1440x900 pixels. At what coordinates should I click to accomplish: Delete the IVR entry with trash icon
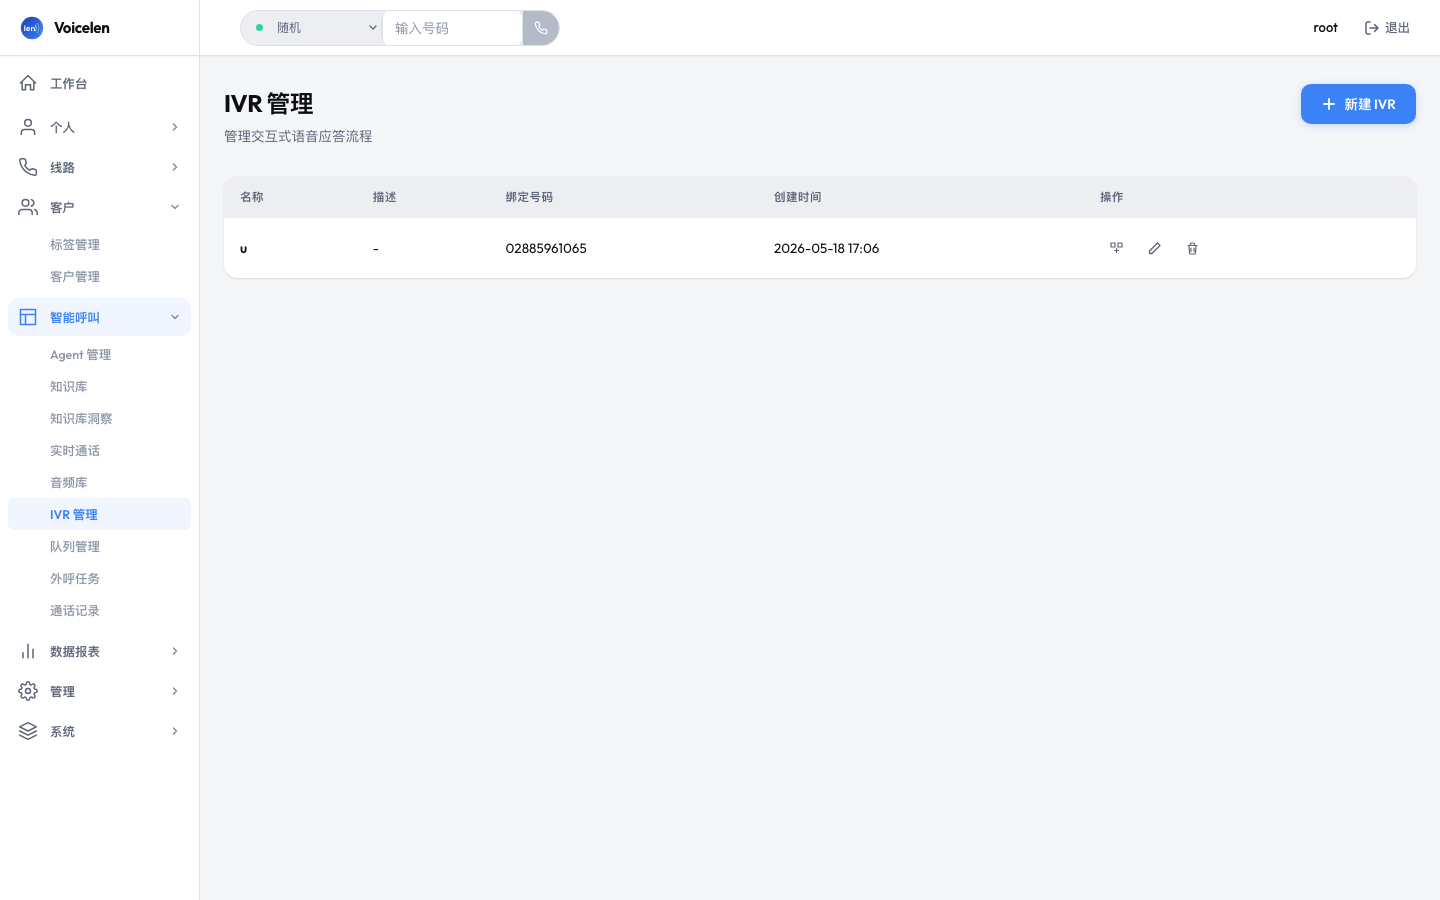[x=1192, y=248]
